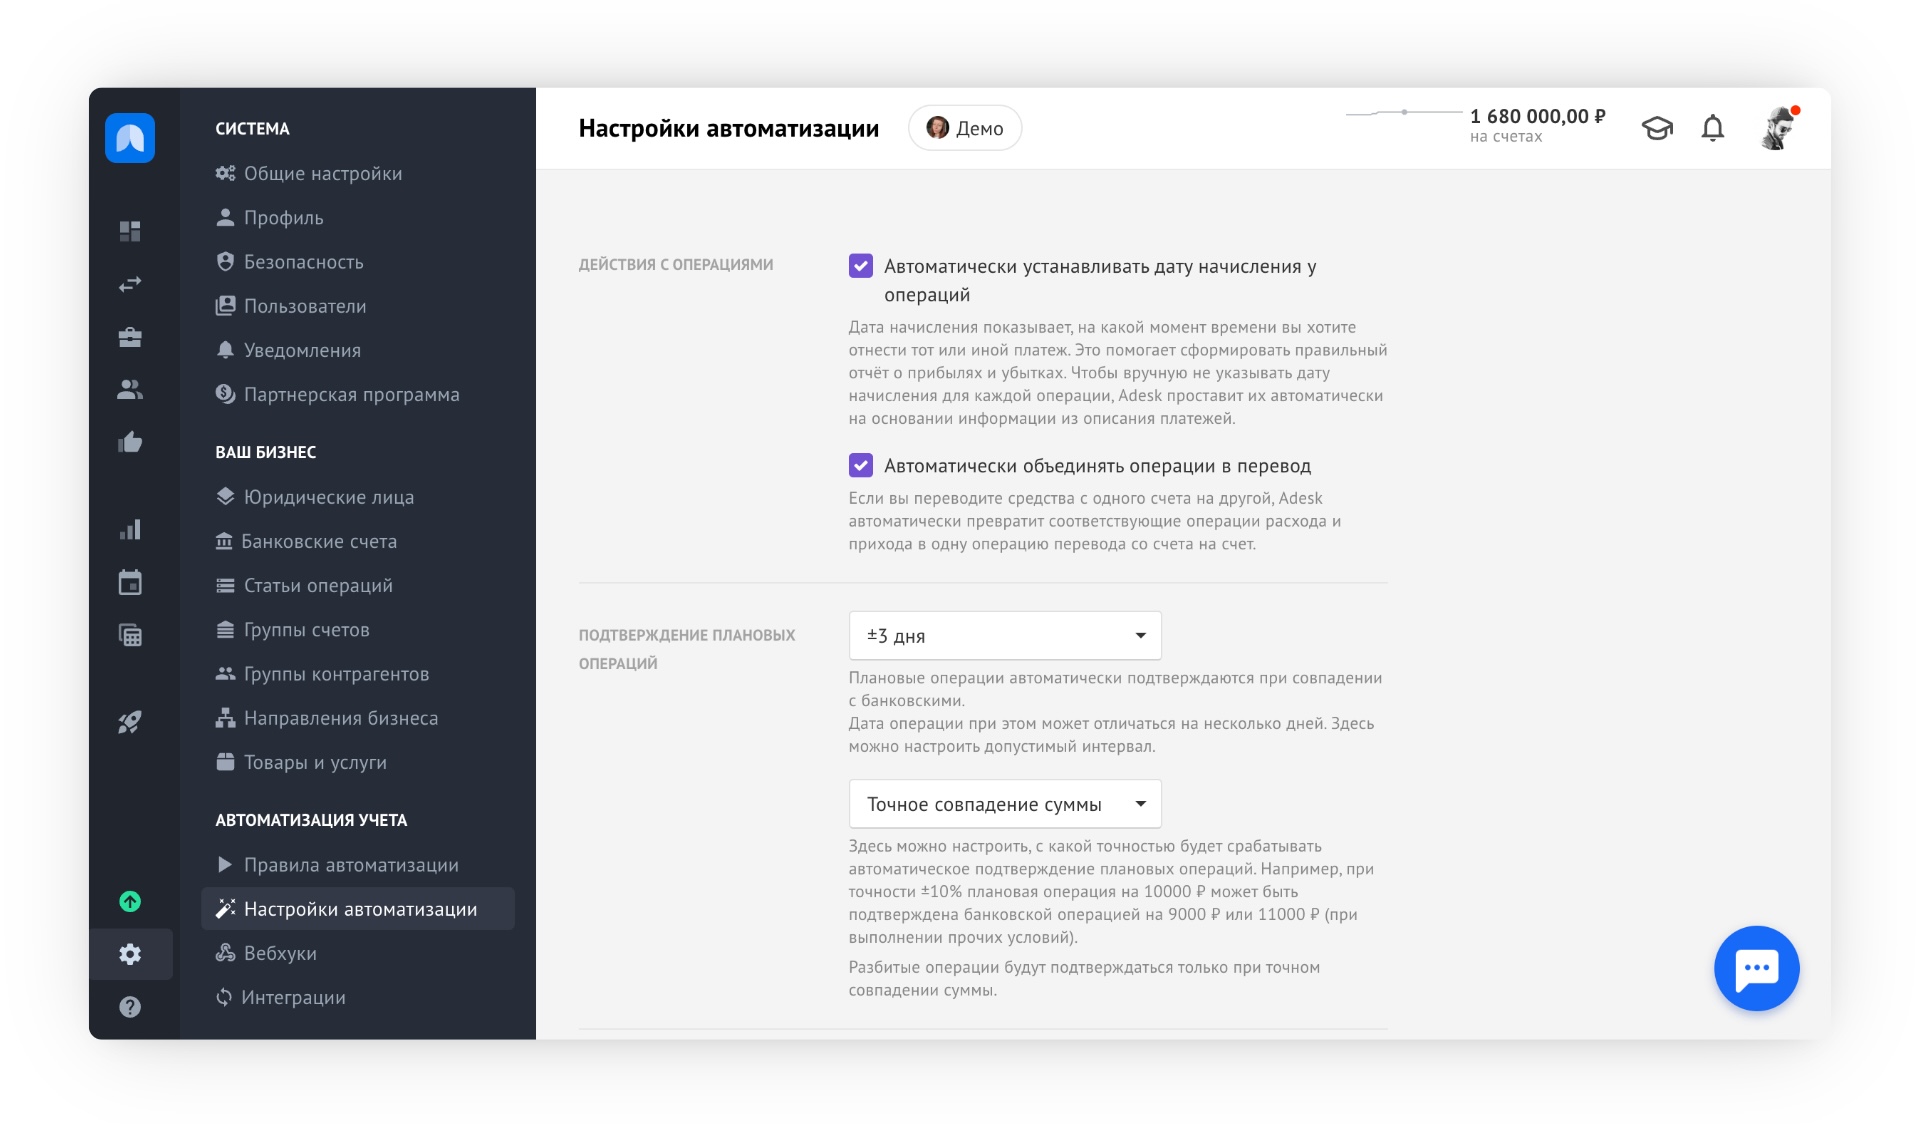1920x1124 pixels.
Task: Click the green upgrade arrow icon
Action: tap(130, 901)
